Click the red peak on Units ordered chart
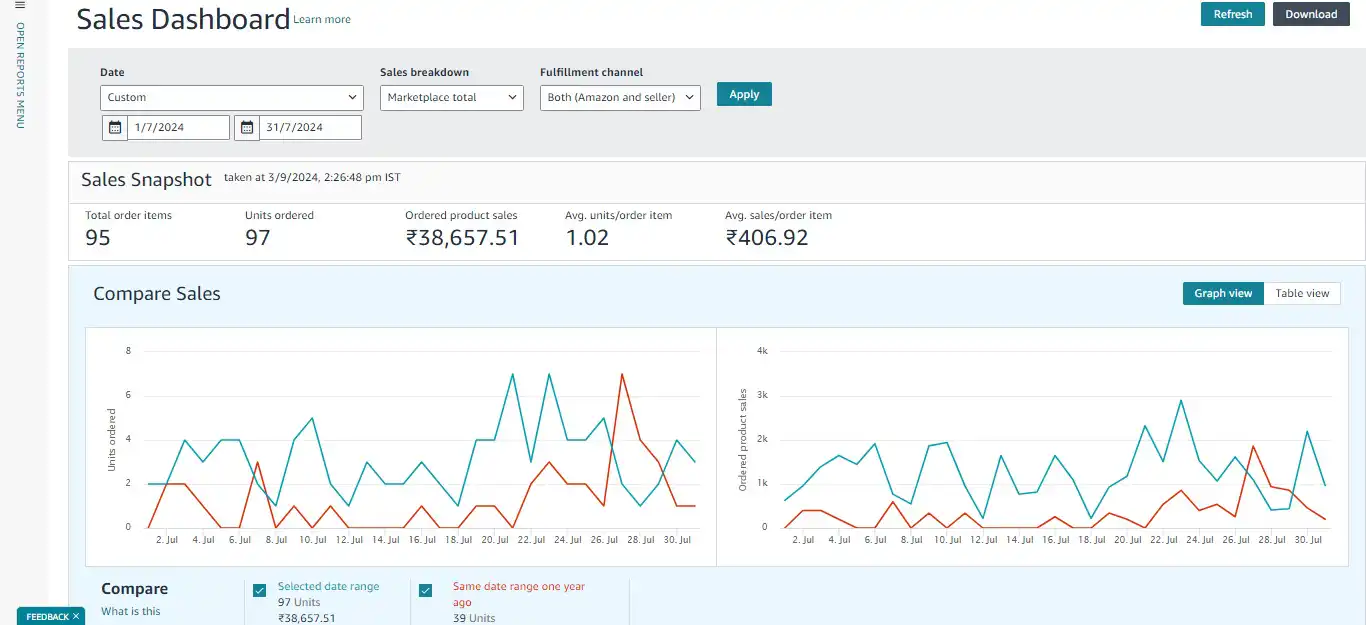This screenshot has height=625, width=1366. pyautogui.click(x=622, y=374)
